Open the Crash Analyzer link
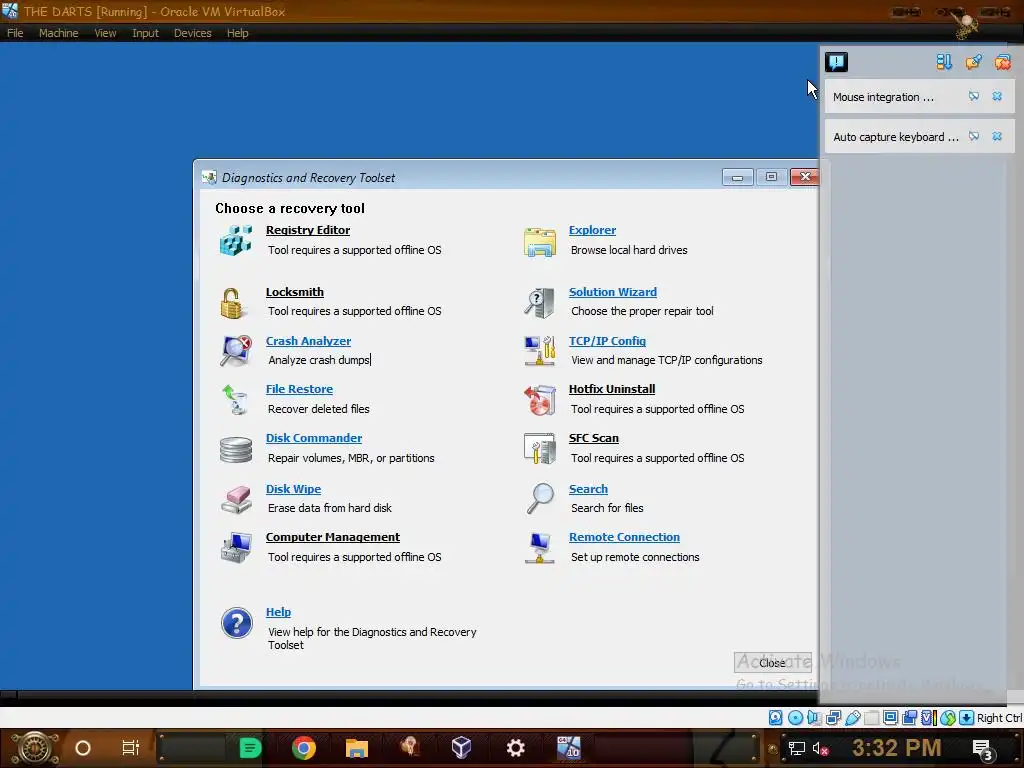Image resolution: width=1024 pixels, height=768 pixels. pyautogui.click(x=308, y=341)
